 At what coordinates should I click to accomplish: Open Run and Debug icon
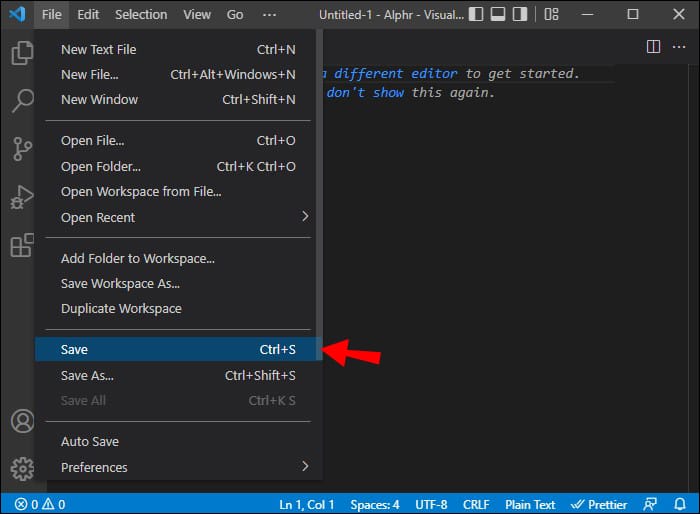(21, 197)
